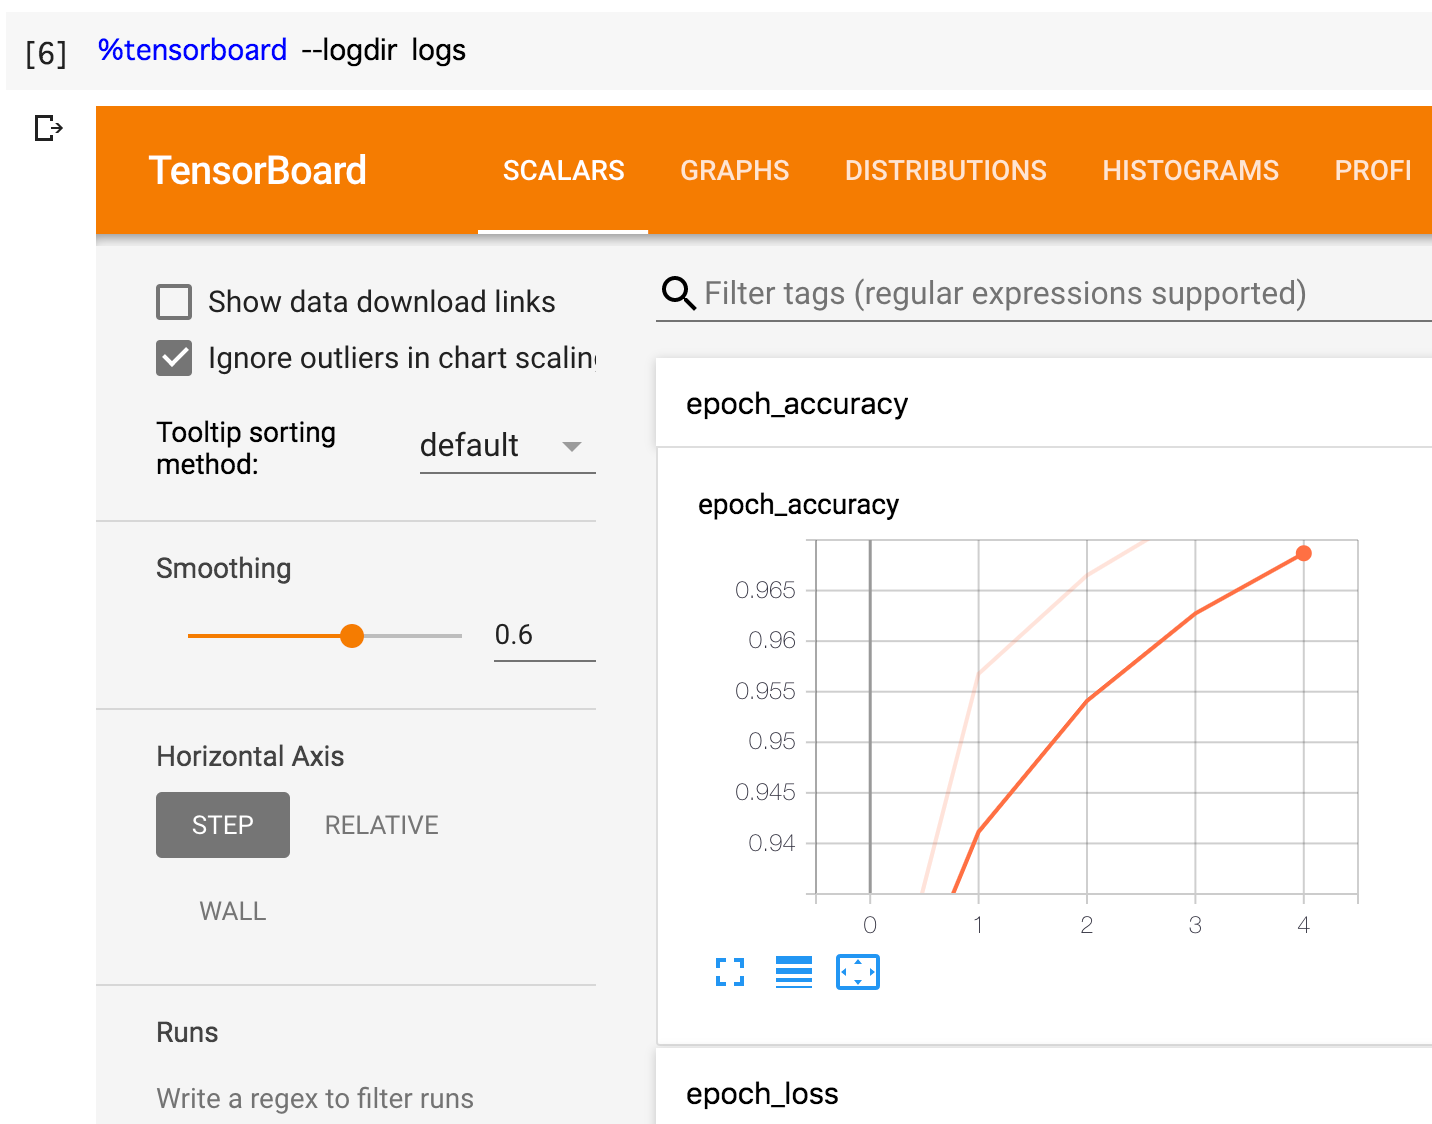Viewport: 1432px width, 1124px height.
Task: Select RELATIVE horizontal axis
Action: point(382,825)
